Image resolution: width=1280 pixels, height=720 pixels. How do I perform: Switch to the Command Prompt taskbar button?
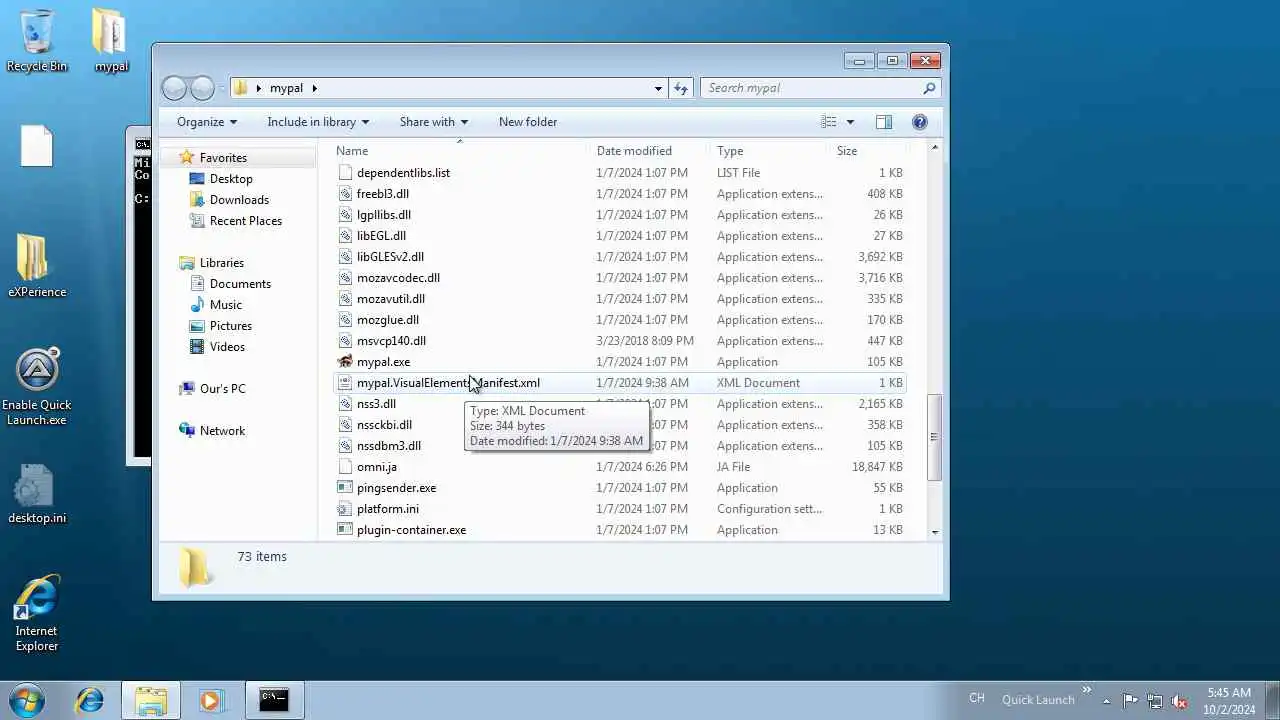(x=274, y=700)
